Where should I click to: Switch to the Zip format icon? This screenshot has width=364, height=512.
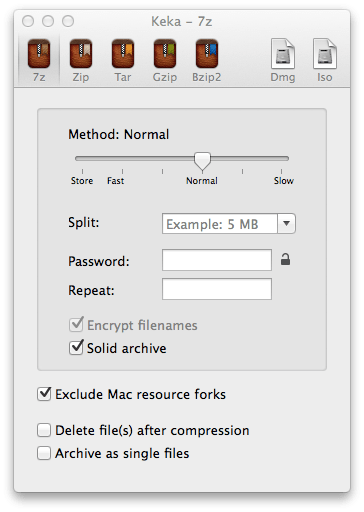(81, 54)
